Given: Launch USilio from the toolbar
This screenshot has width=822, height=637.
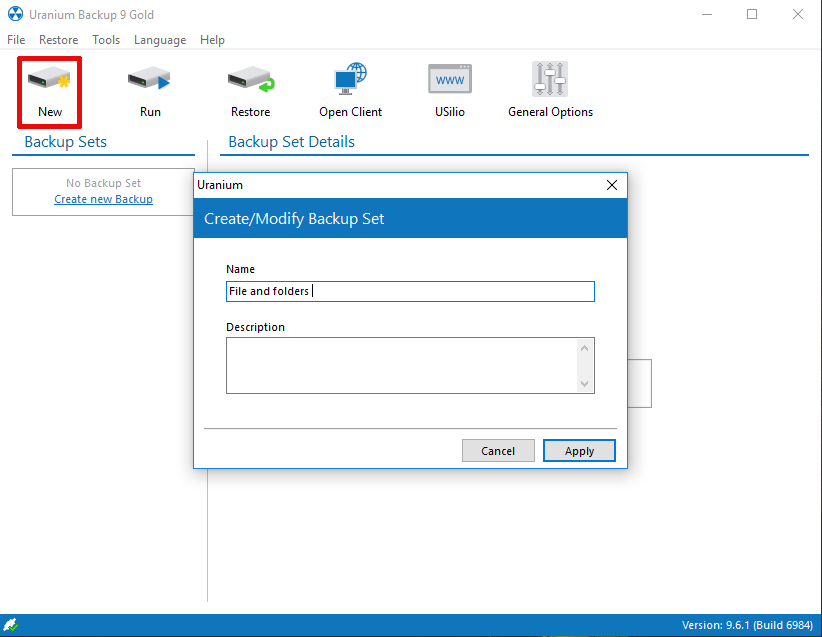Looking at the screenshot, I should [x=449, y=80].
